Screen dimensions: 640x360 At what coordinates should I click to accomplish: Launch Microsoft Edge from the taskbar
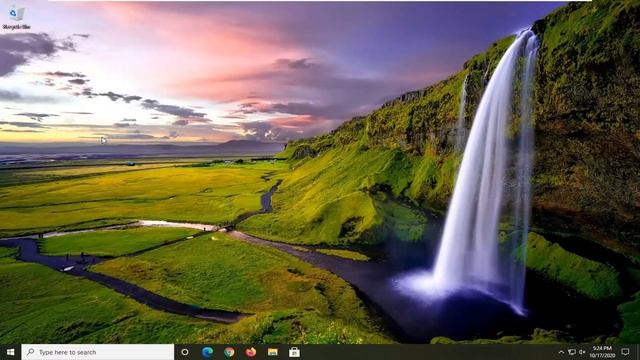tap(207, 352)
